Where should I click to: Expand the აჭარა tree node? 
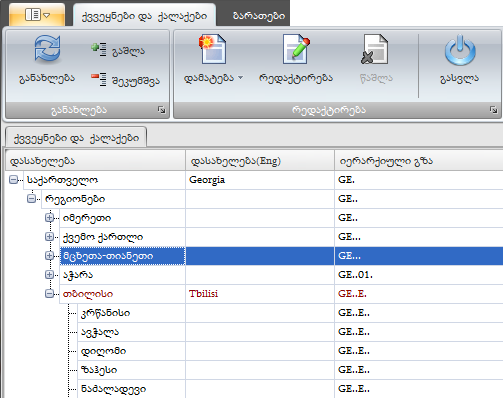point(49,275)
